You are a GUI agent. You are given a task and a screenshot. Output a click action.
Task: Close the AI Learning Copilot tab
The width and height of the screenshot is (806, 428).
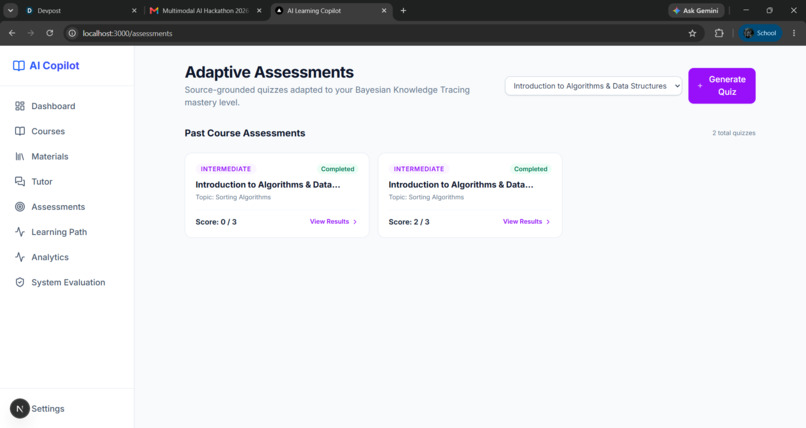click(384, 10)
